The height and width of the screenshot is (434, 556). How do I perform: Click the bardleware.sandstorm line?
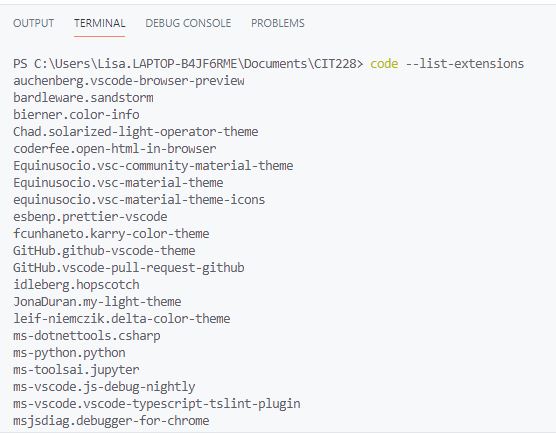pos(83,98)
